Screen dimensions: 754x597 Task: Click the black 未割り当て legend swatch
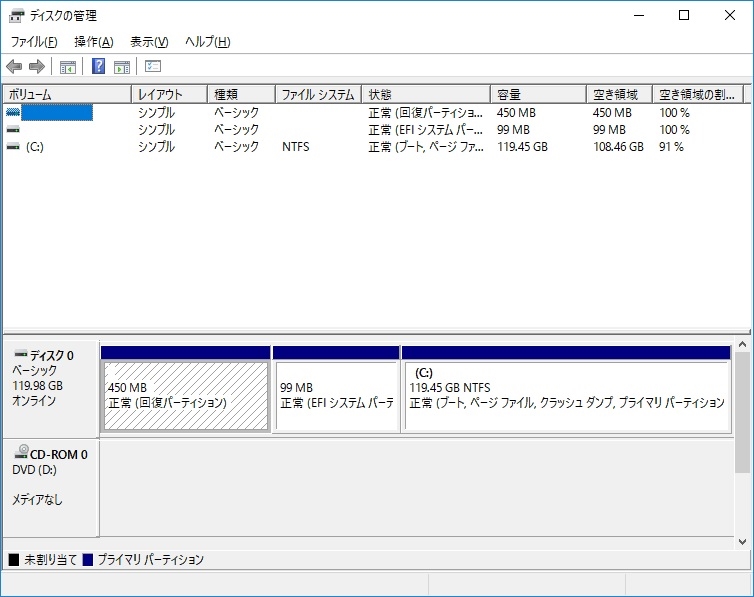14,560
